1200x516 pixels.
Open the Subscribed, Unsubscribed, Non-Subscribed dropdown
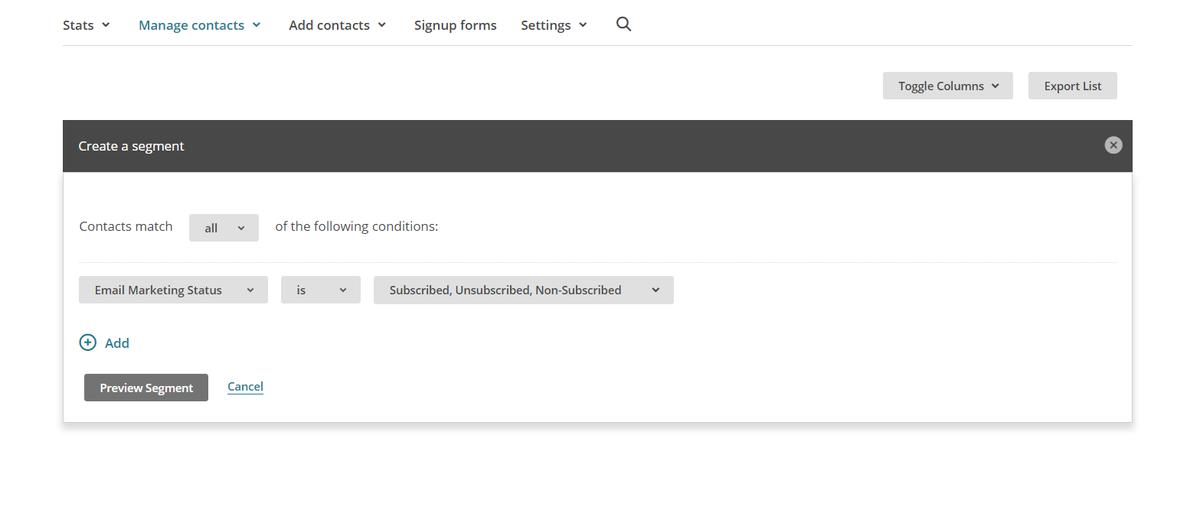click(523, 290)
